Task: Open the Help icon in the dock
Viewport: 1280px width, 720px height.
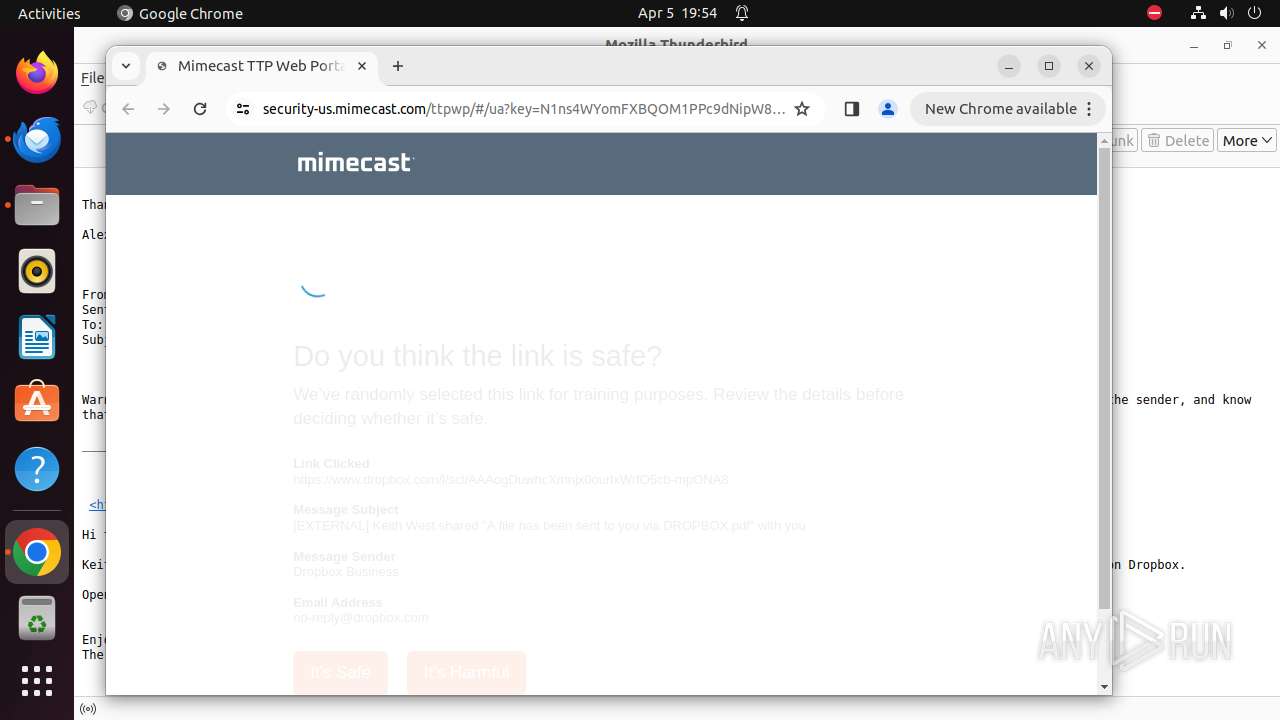Action: click(37, 469)
